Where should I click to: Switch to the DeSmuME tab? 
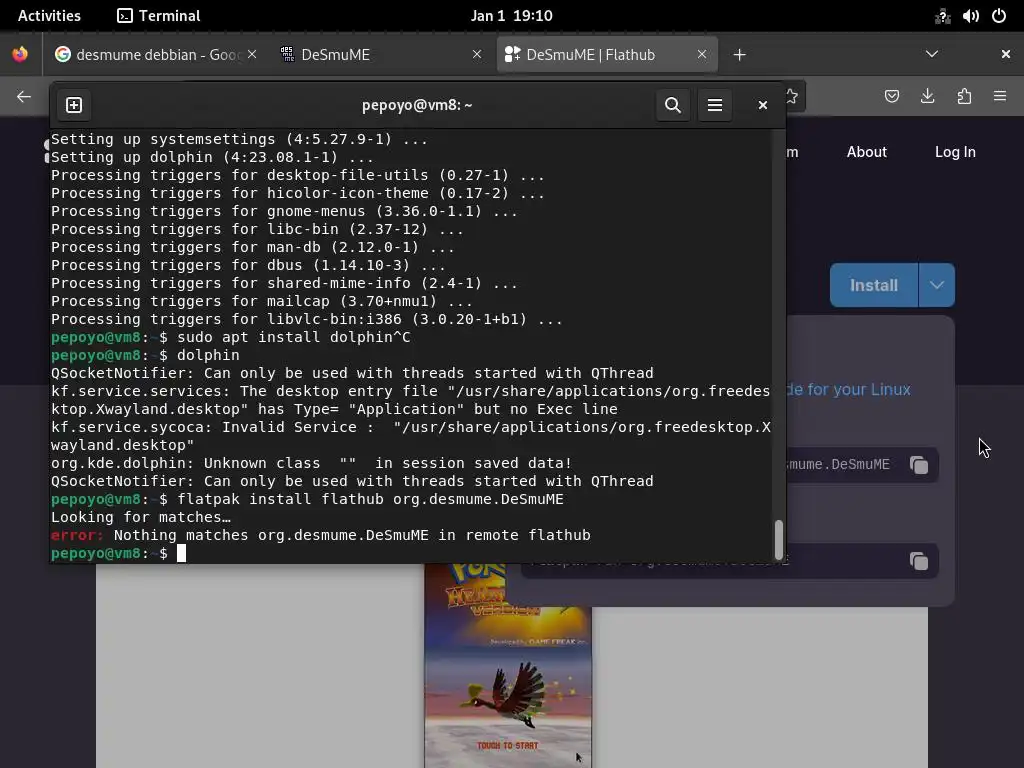[x=379, y=54]
